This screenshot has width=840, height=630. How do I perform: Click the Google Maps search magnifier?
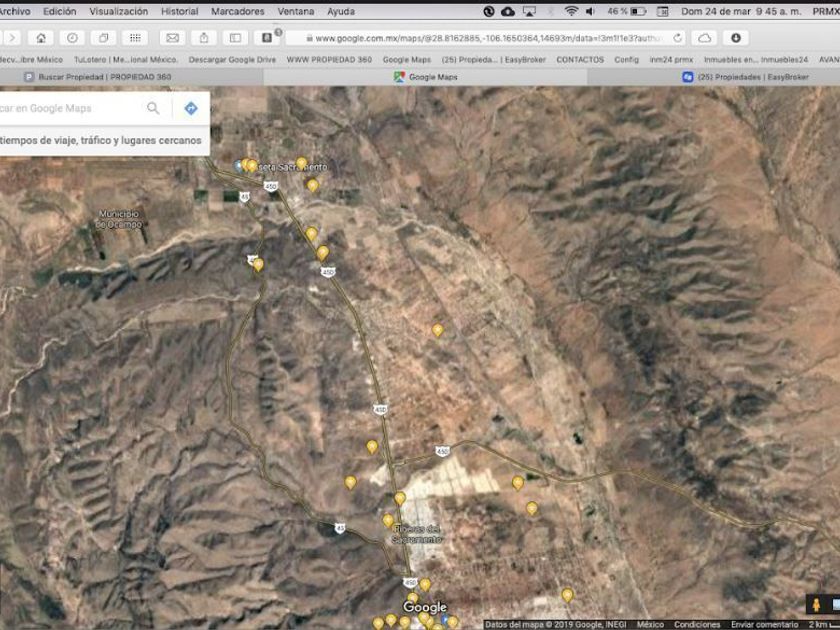tap(153, 108)
